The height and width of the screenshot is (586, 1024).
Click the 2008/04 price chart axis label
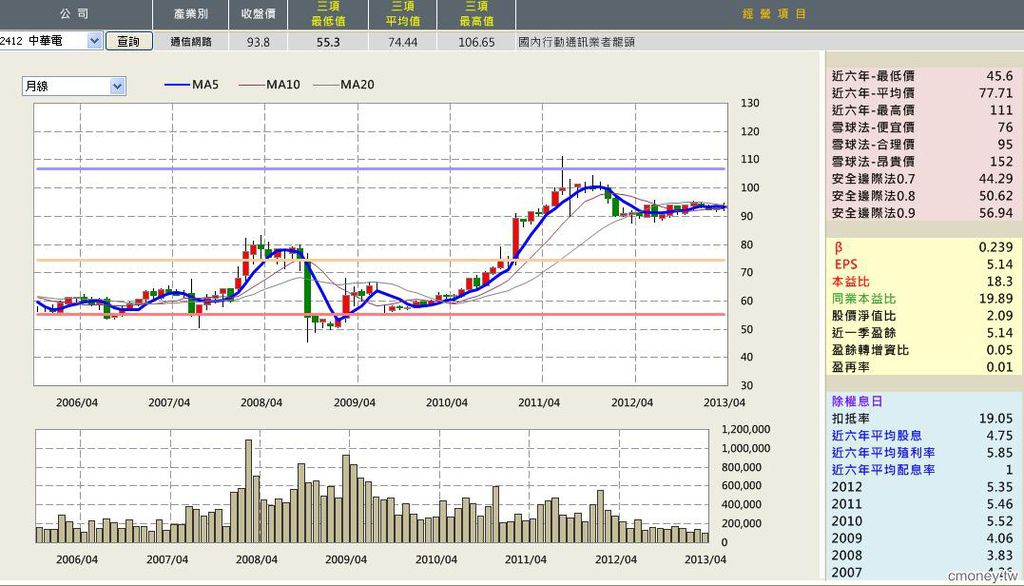click(x=261, y=402)
